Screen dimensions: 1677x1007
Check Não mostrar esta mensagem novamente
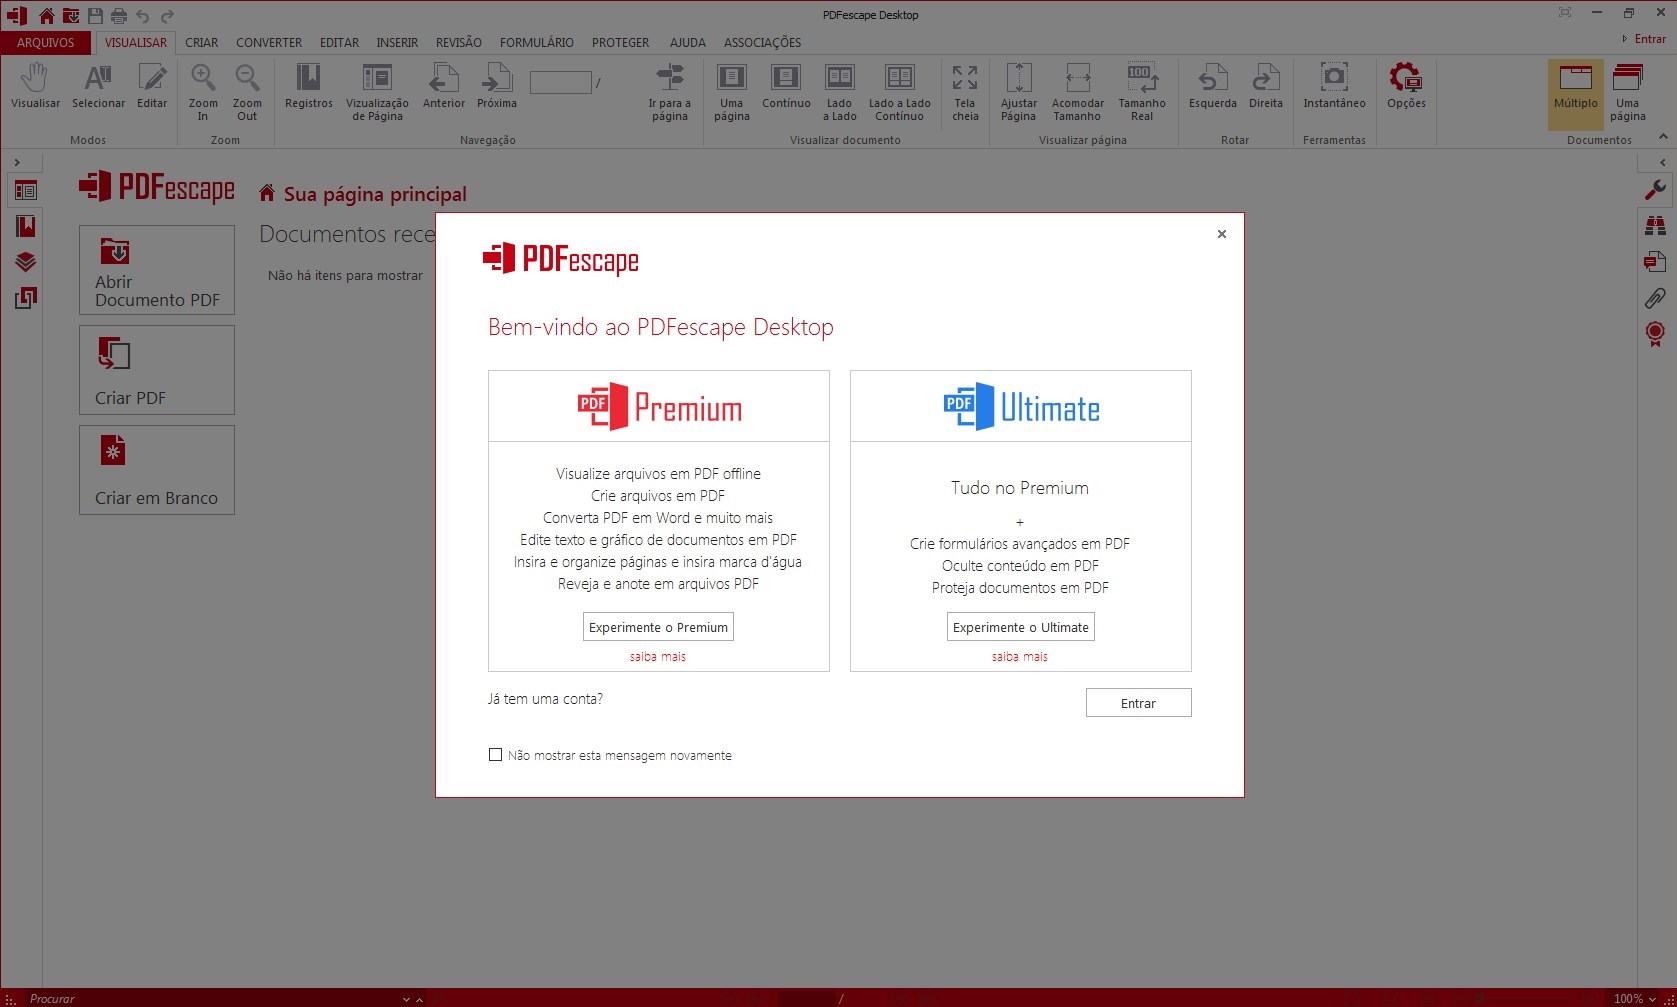point(495,755)
